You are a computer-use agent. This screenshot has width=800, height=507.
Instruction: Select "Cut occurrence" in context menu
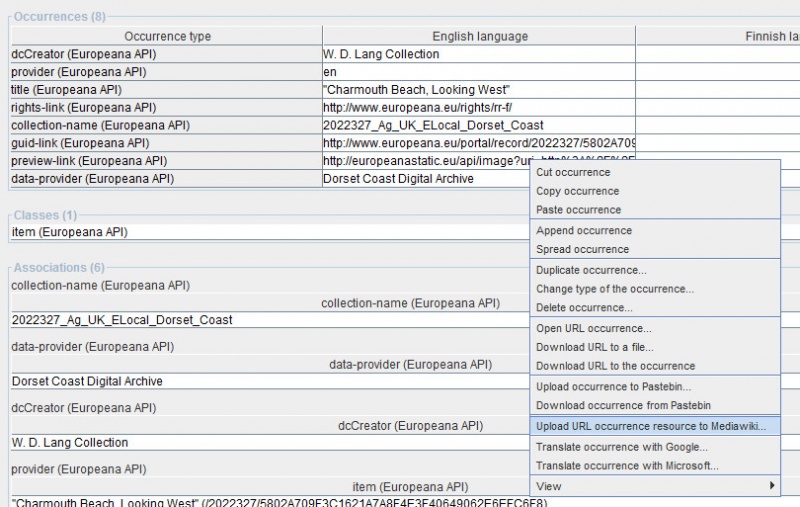[x=573, y=172]
